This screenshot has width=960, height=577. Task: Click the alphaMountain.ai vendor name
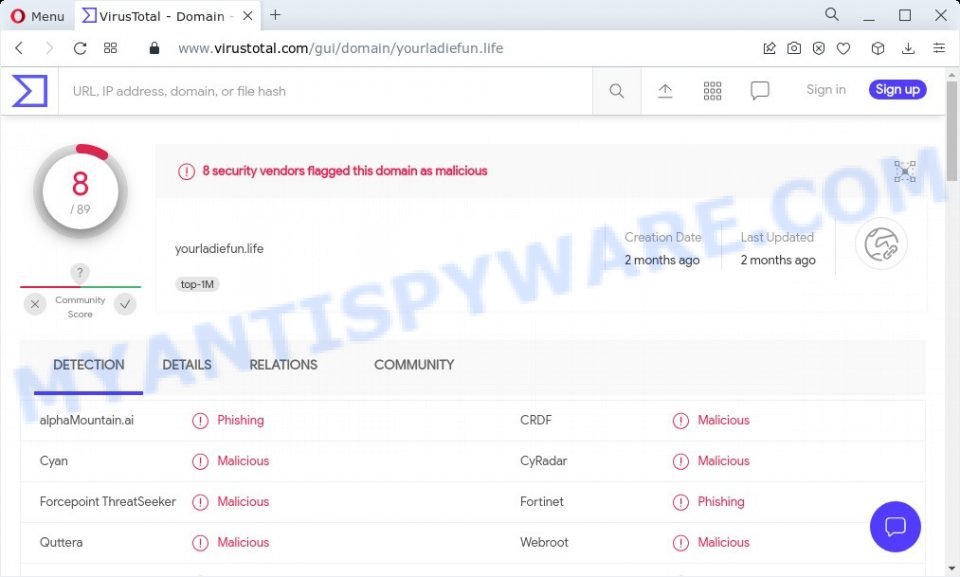[87, 420]
